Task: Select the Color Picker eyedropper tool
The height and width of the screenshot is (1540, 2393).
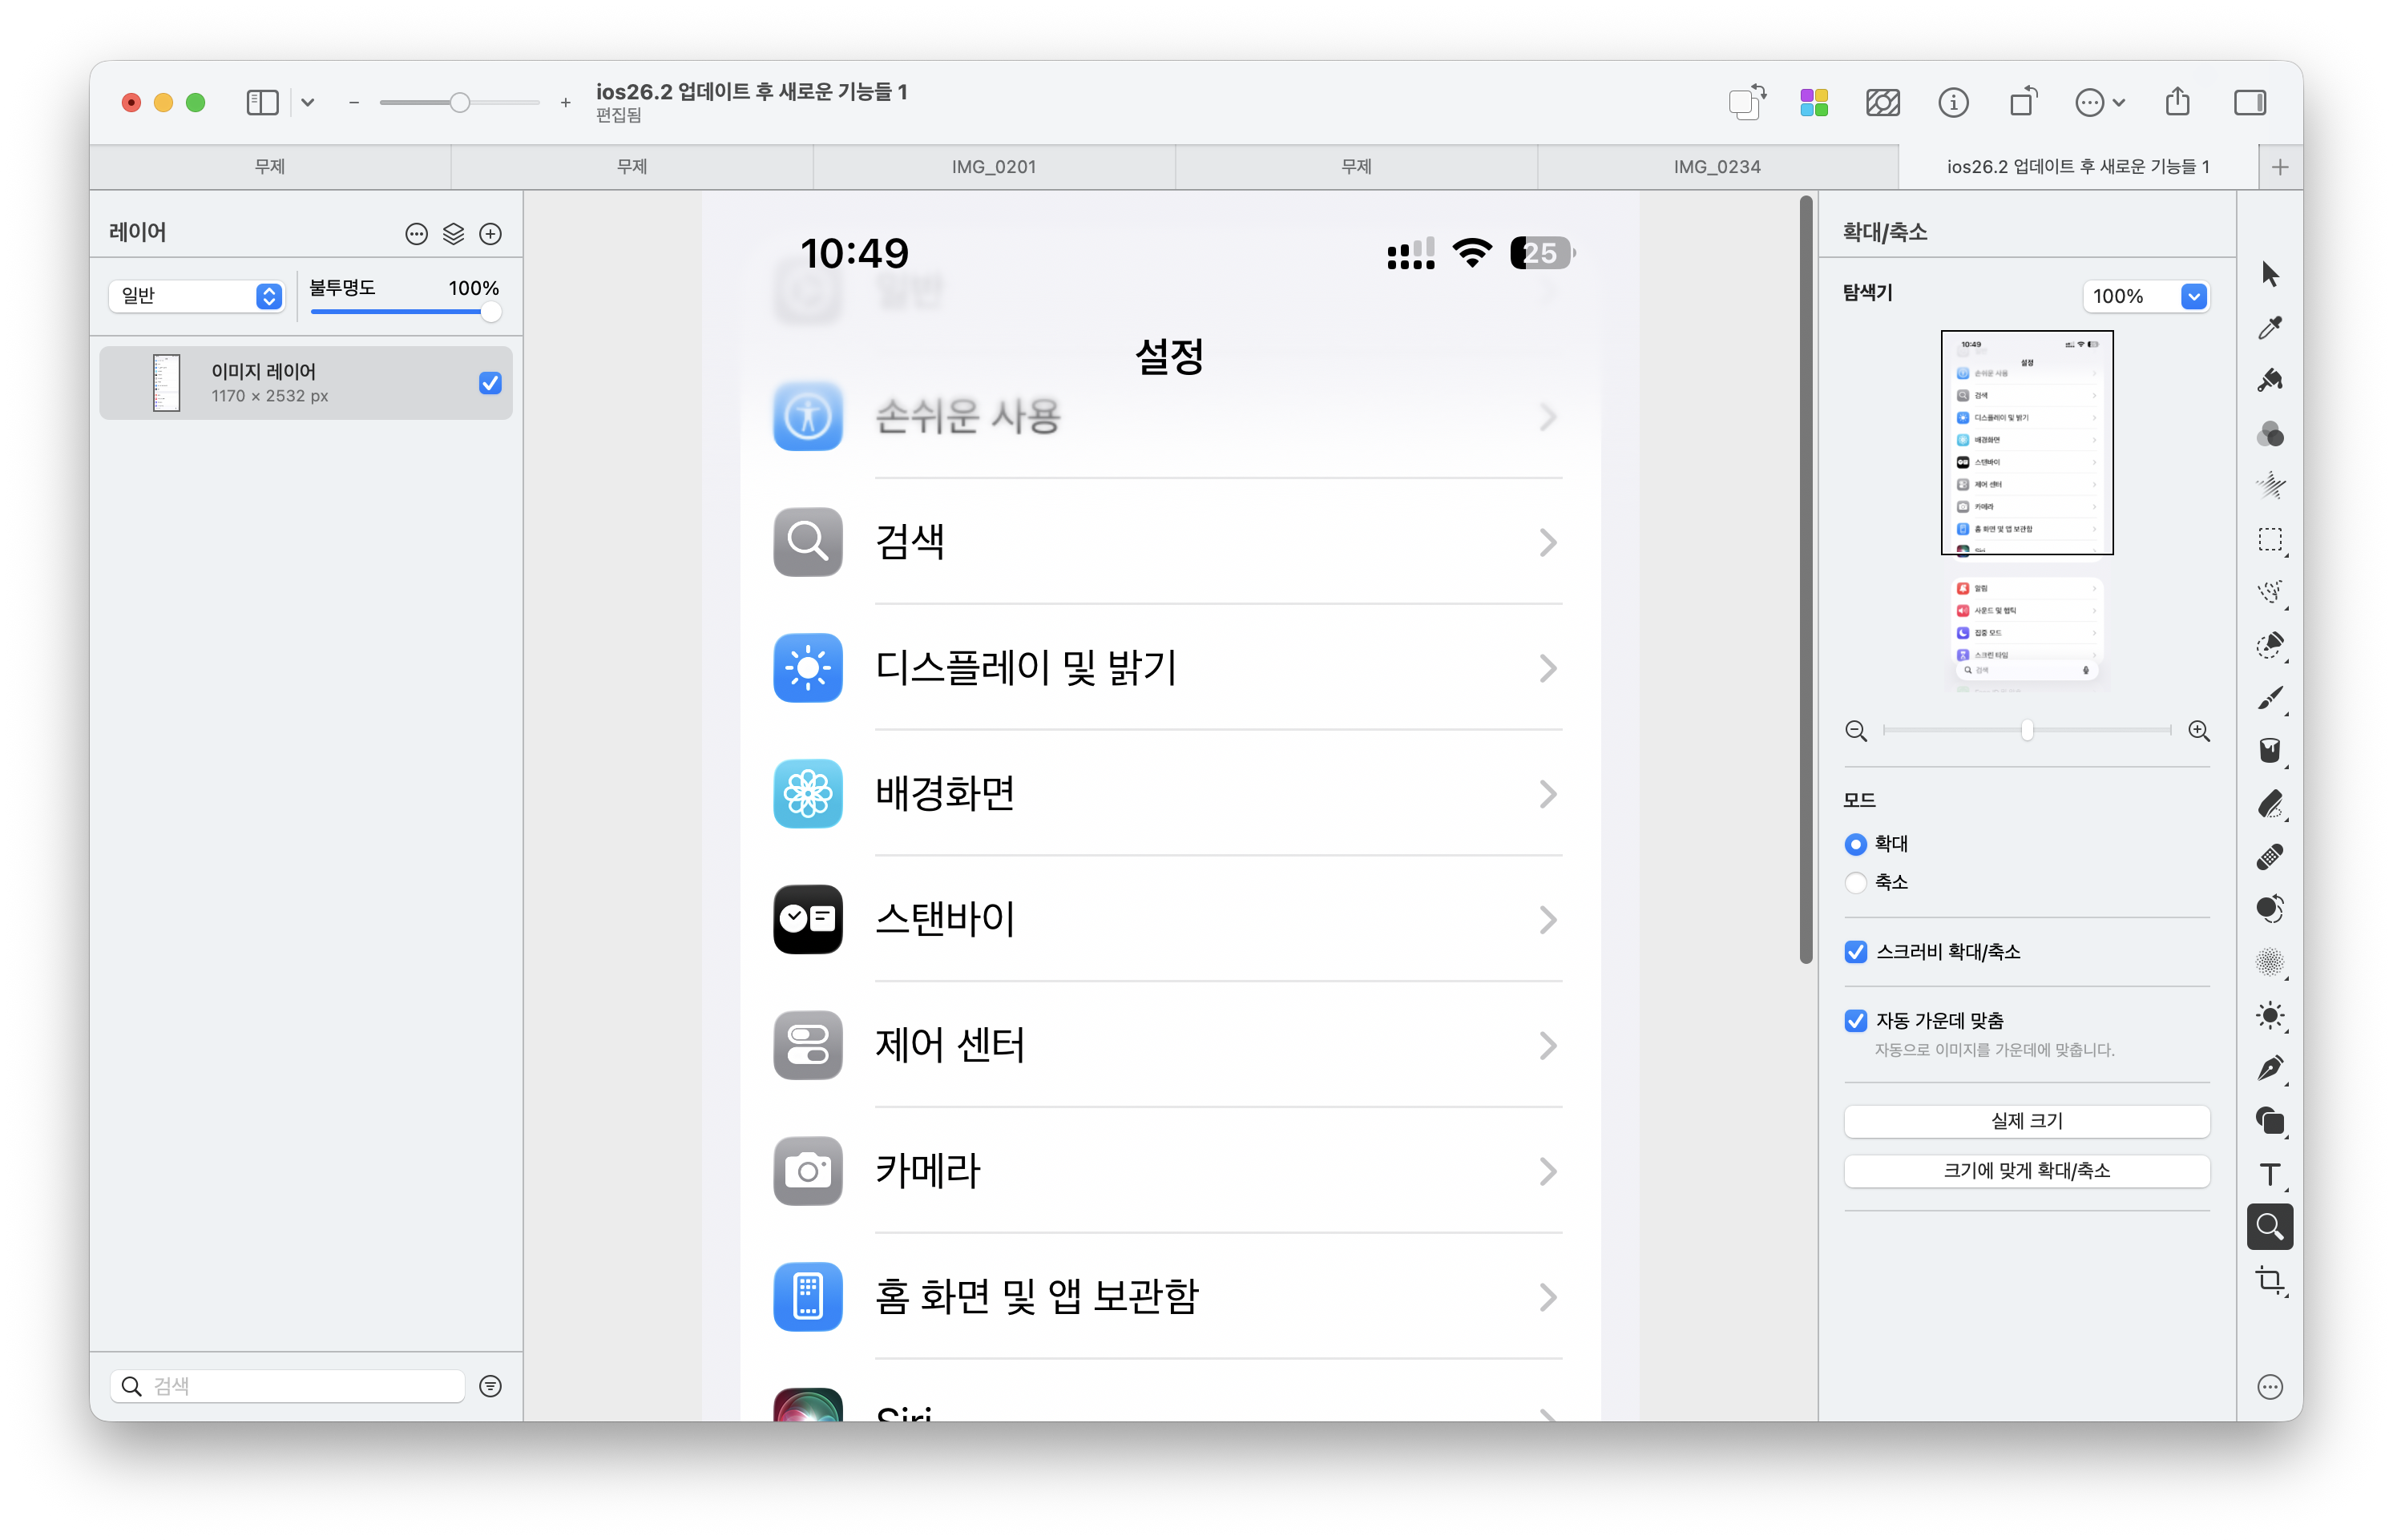Action: click(2270, 327)
